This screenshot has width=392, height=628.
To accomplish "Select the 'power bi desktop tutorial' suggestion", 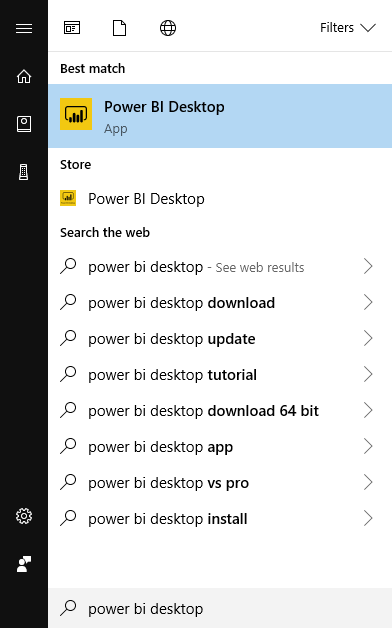I will [220, 375].
